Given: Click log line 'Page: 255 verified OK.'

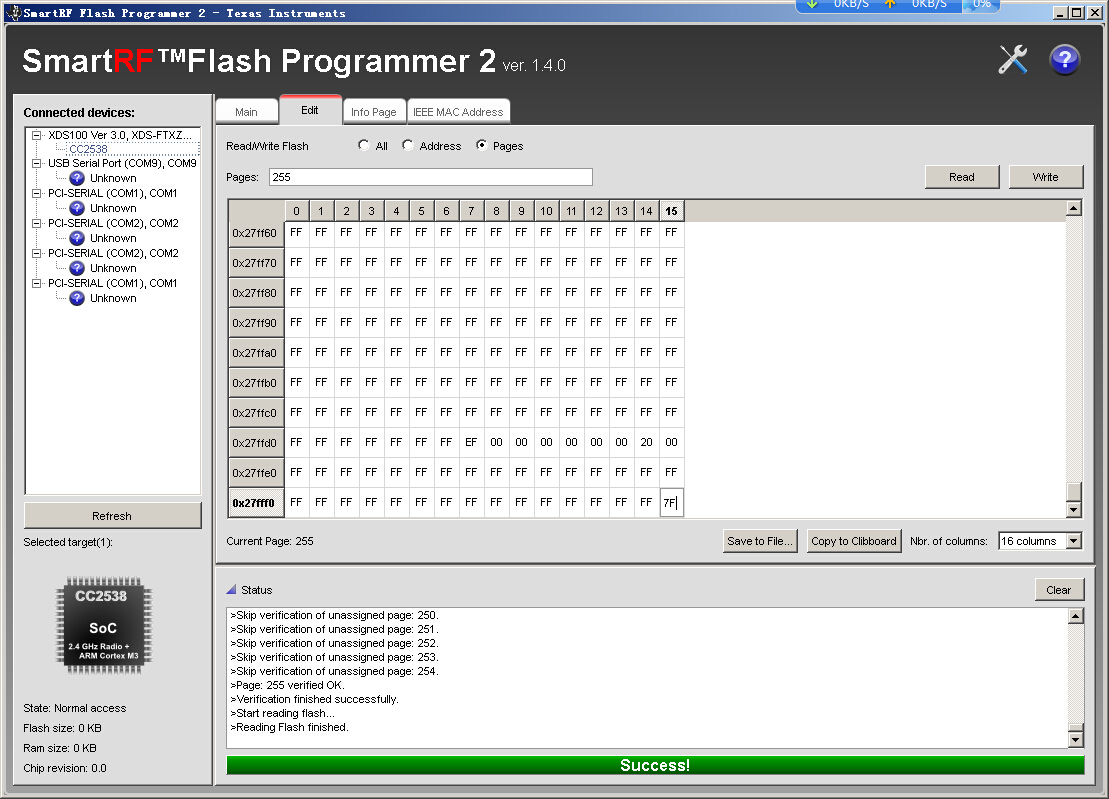Looking at the screenshot, I should [x=287, y=685].
